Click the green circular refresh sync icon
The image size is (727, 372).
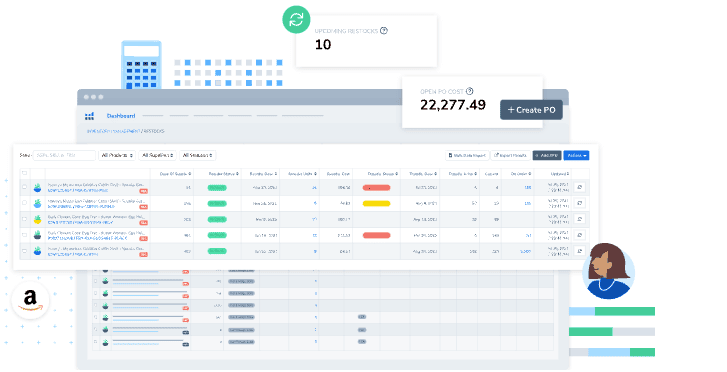click(296, 19)
